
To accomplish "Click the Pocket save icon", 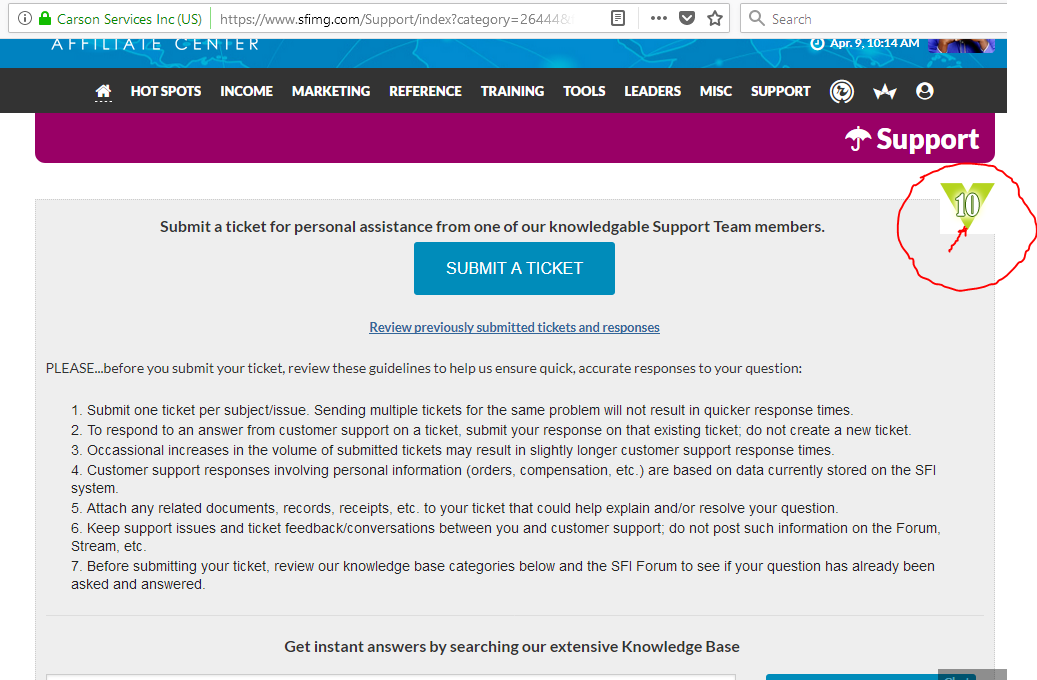I will pos(687,19).
